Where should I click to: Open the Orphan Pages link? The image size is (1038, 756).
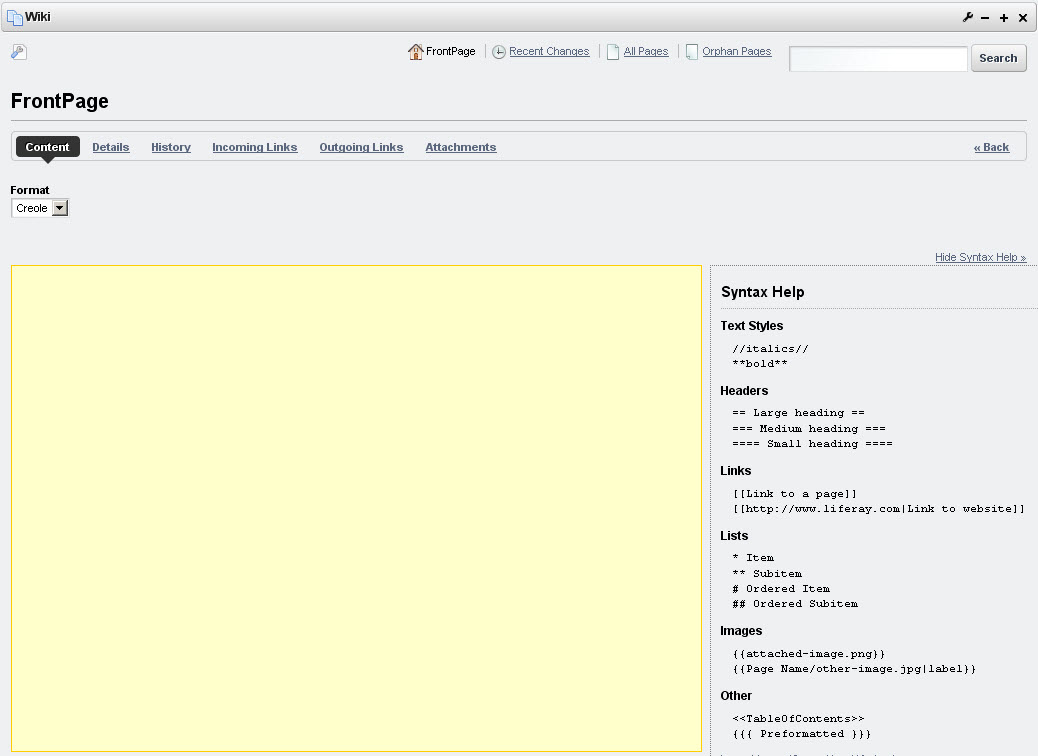coord(737,51)
